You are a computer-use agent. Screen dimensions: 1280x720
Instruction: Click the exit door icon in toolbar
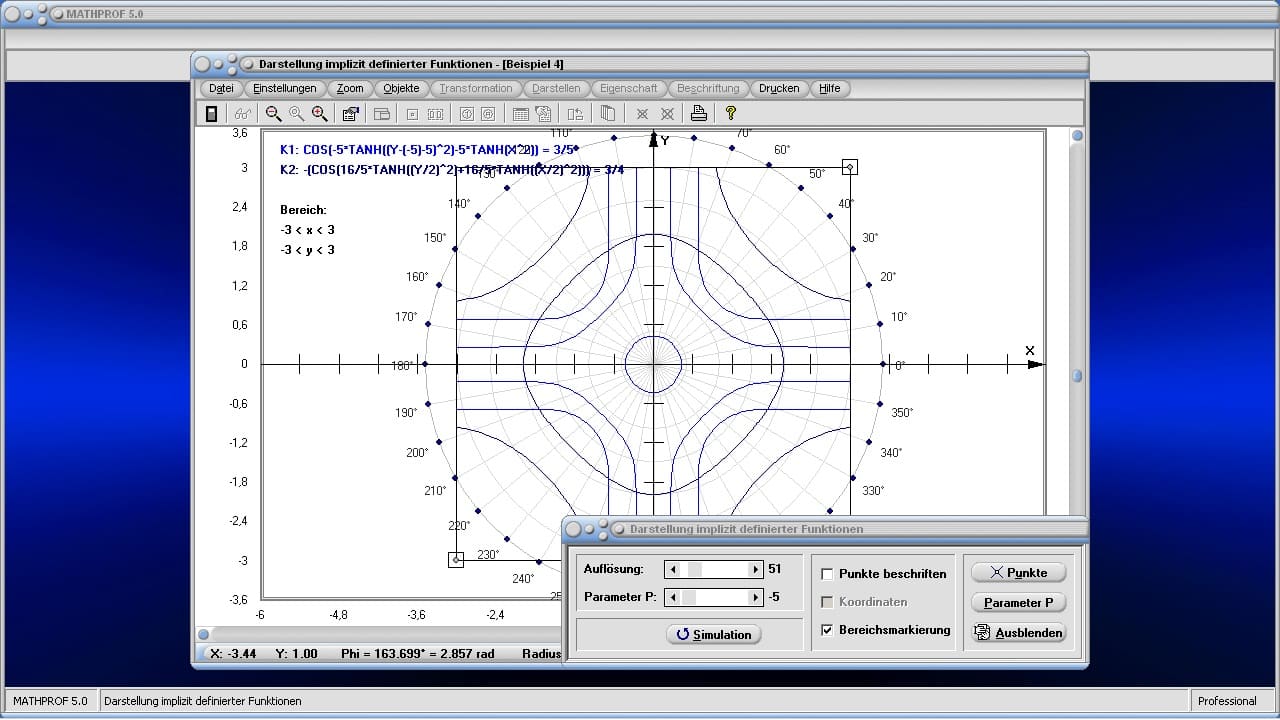coord(211,114)
